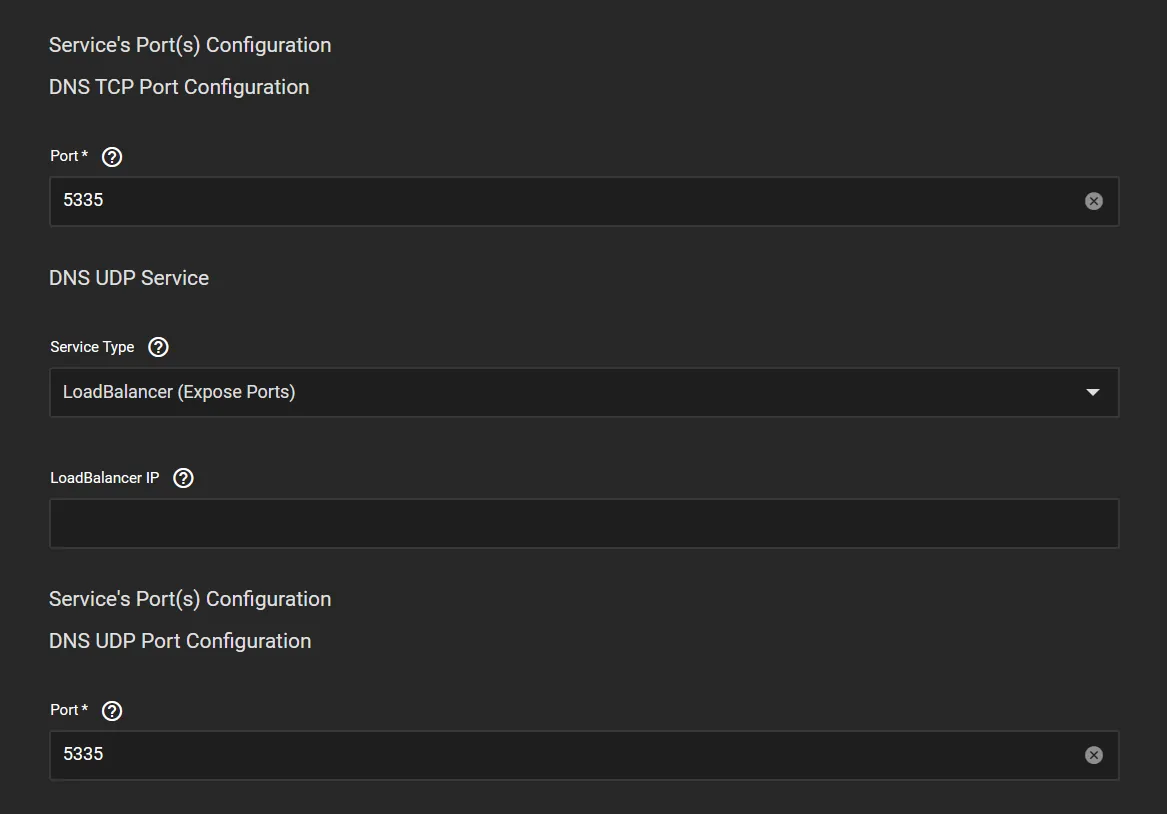Click Service's Port(s) Configuration heading above DNS UDP

coord(190,599)
